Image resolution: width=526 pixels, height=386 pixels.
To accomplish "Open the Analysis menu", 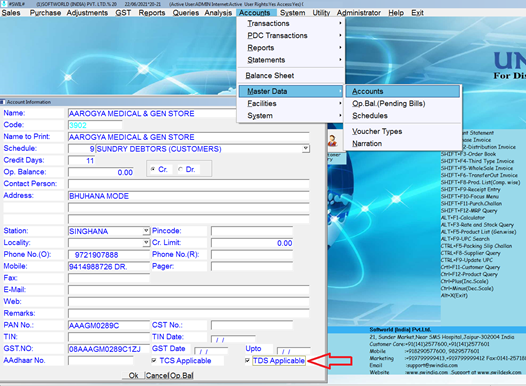I will 218,13.
